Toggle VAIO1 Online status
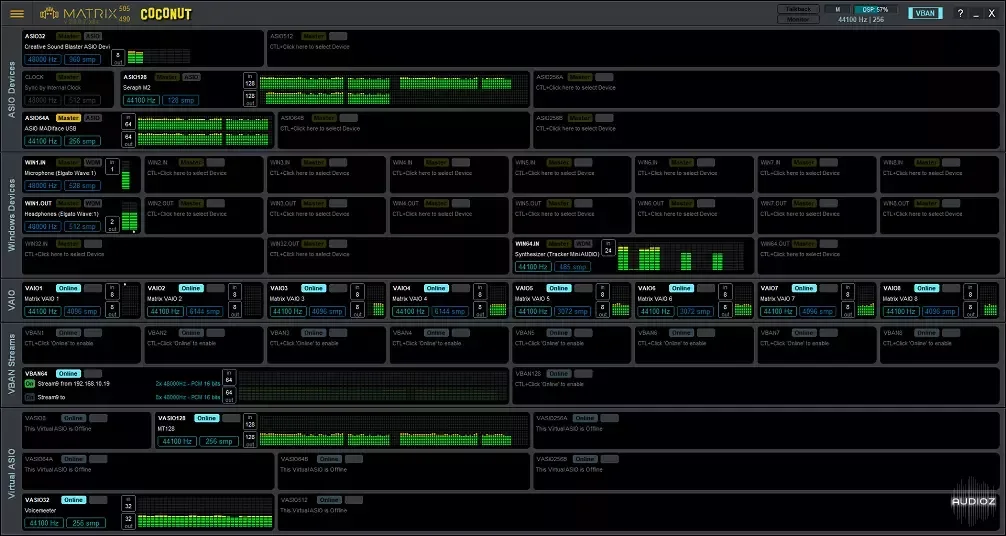The height and width of the screenshot is (536, 1006). pyautogui.click(x=68, y=288)
